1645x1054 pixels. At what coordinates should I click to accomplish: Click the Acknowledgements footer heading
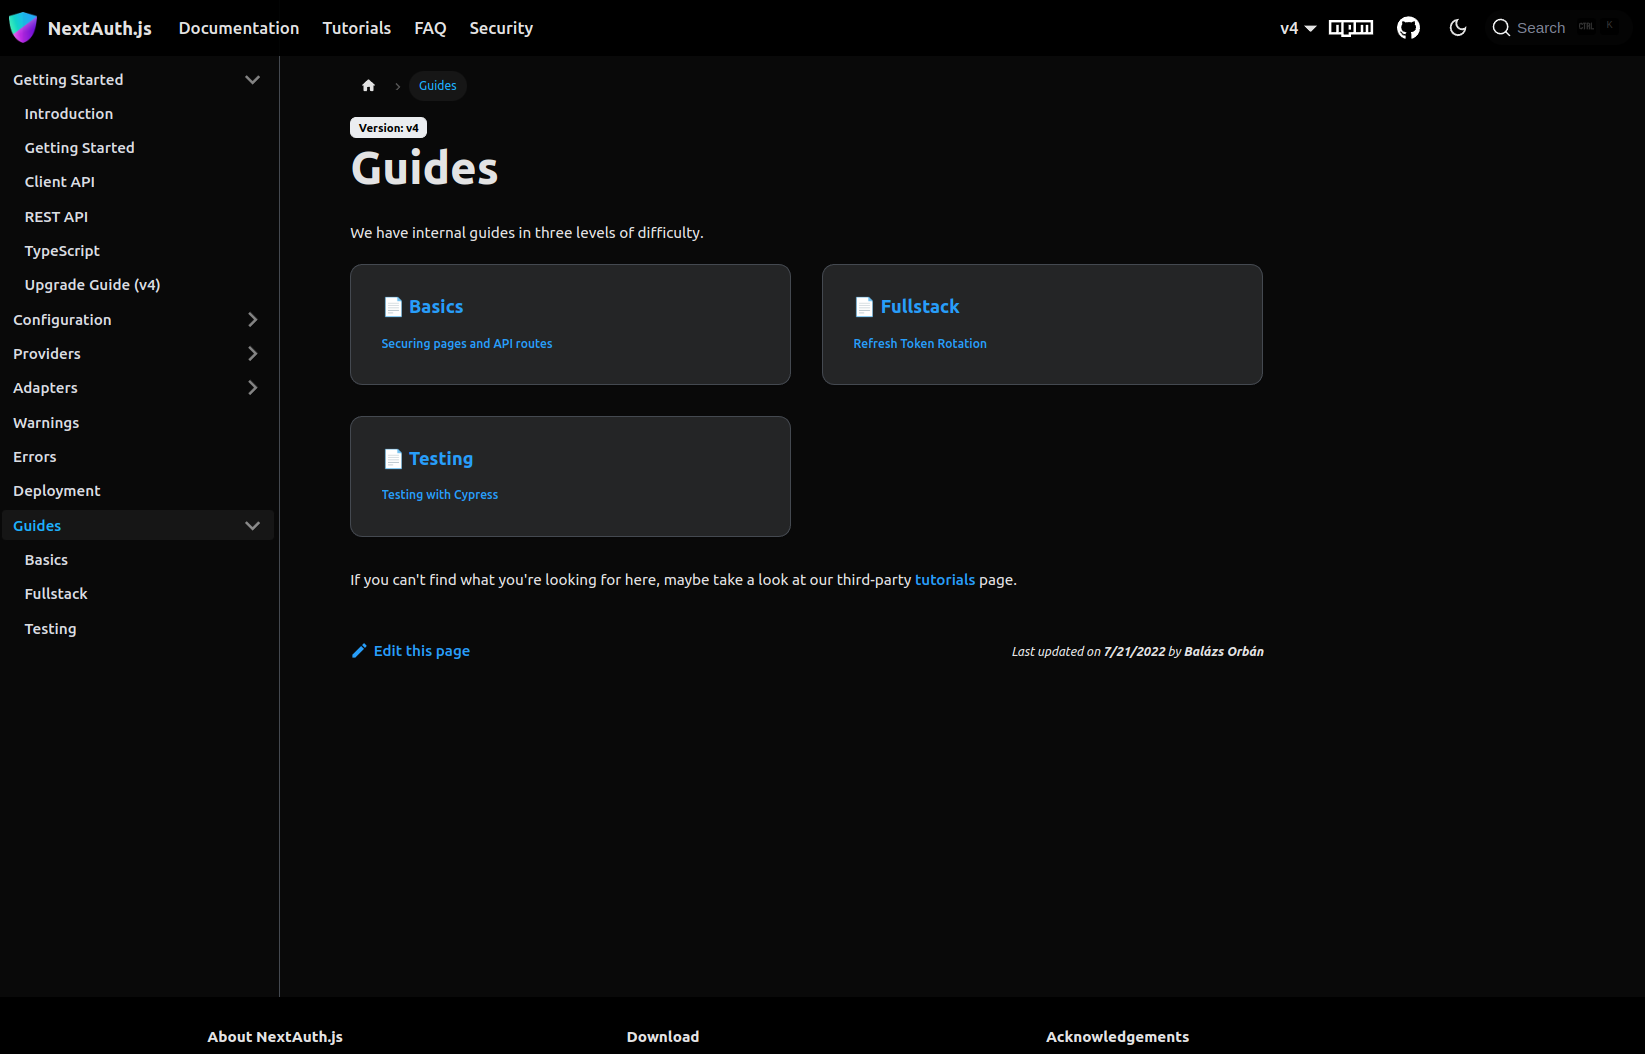click(1117, 1037)
